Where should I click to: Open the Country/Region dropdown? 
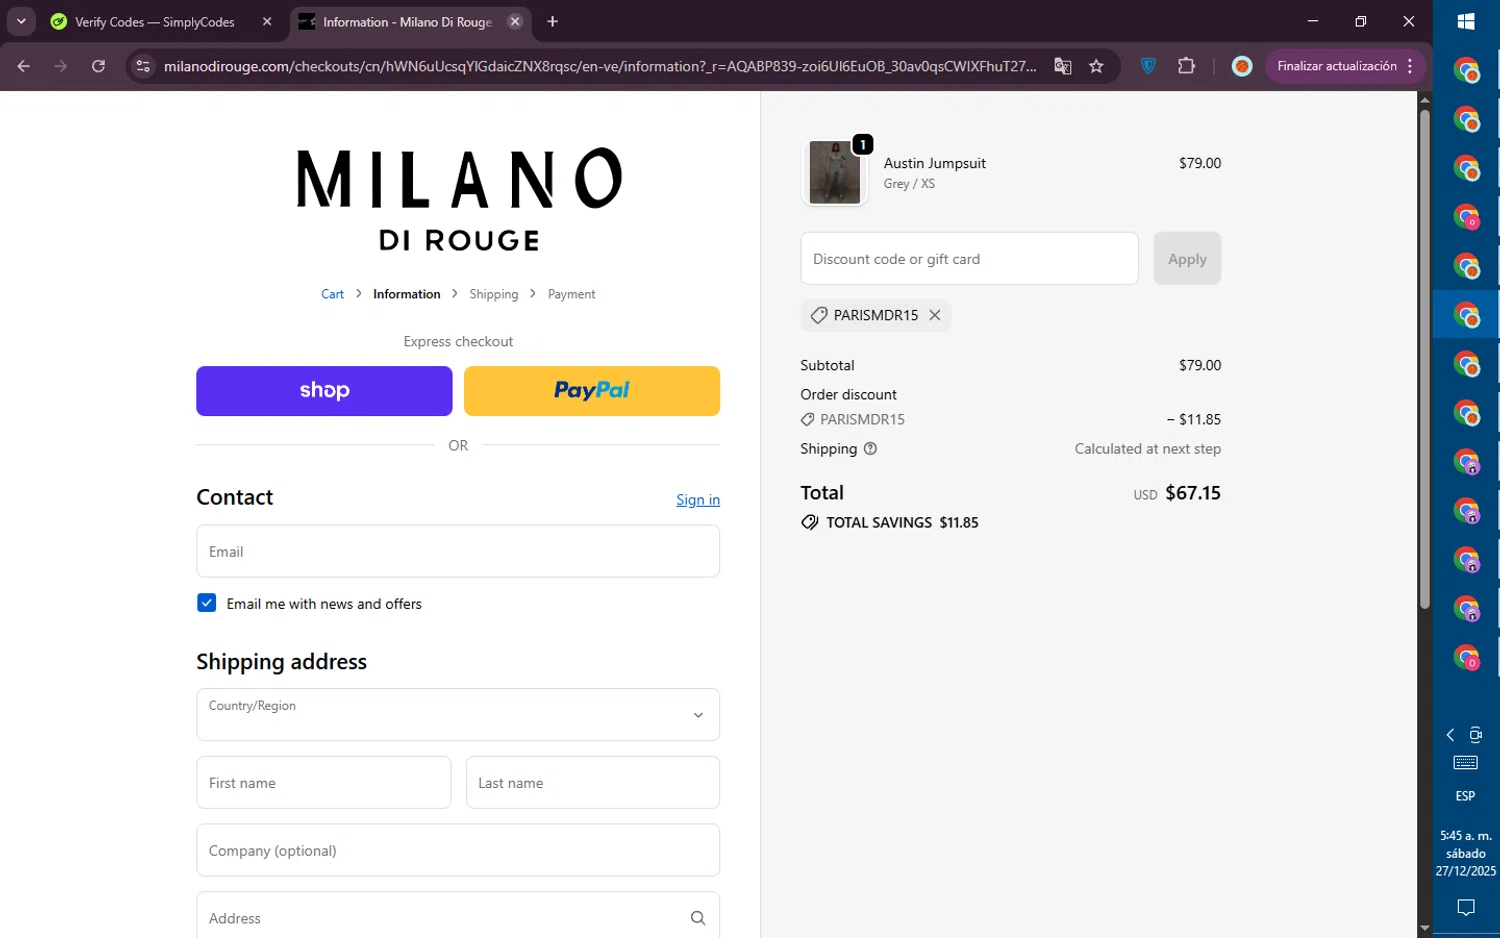point(458,714)
